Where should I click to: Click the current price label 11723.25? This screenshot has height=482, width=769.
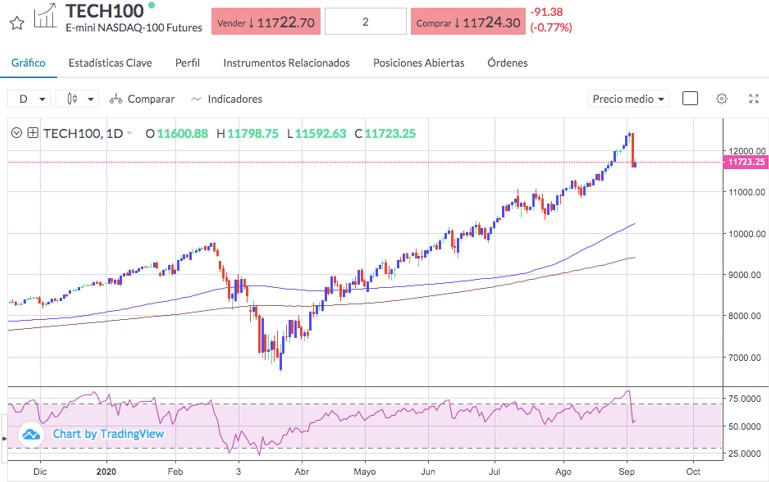coord(745,162)
